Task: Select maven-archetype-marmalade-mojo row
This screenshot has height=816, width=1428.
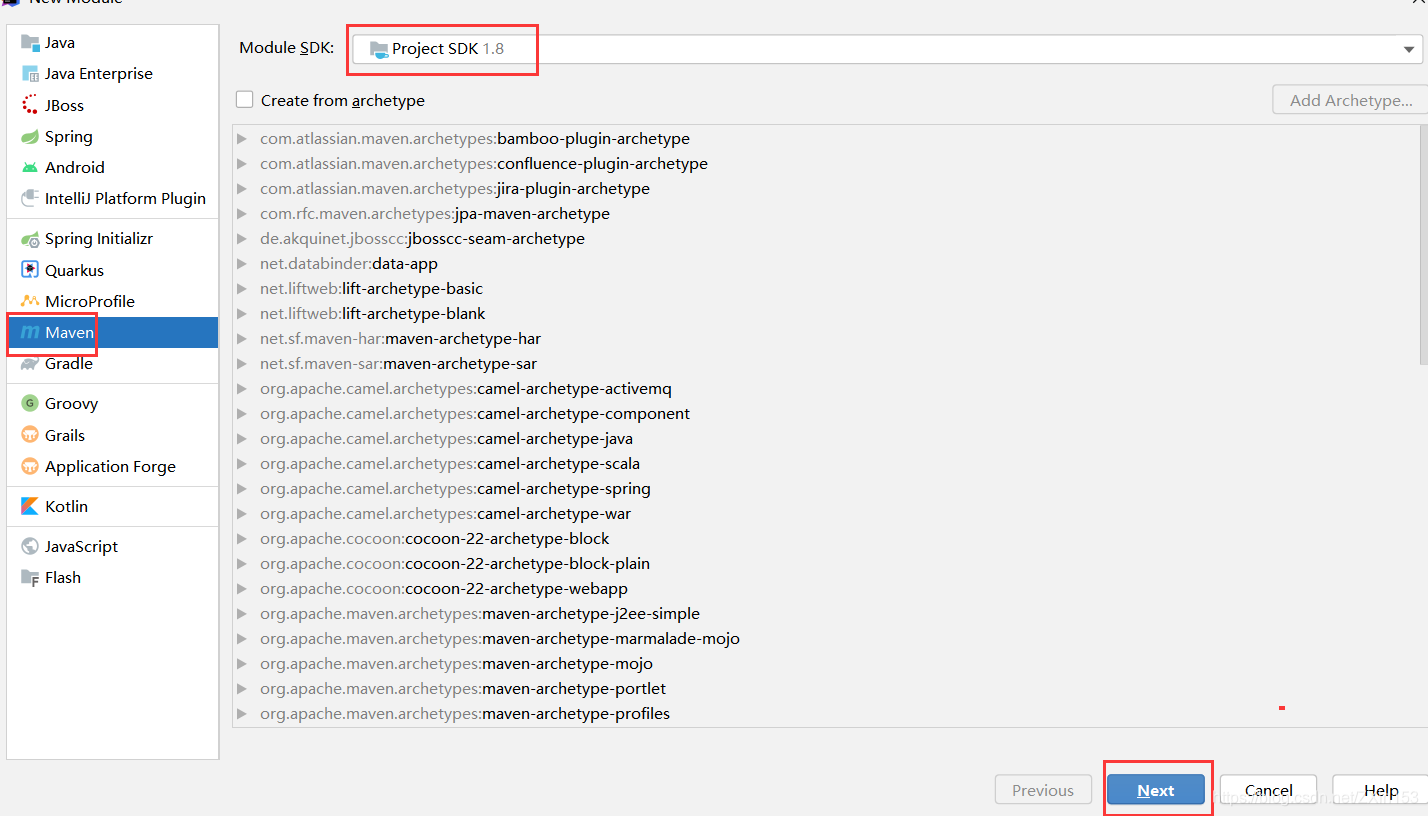Action: [826, 639]
